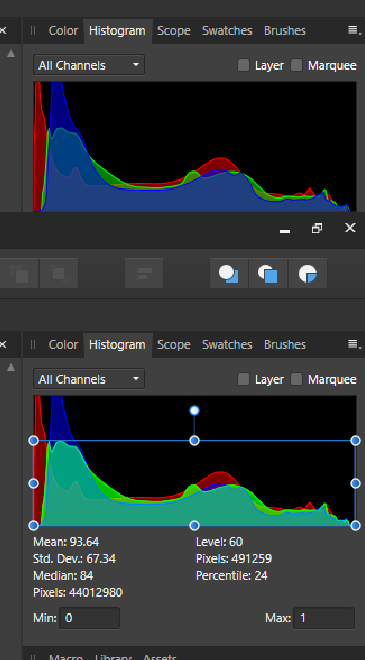Enable the Layer checkbox in upper Histogram panel
Screen dimensions: 365x660
243,65
